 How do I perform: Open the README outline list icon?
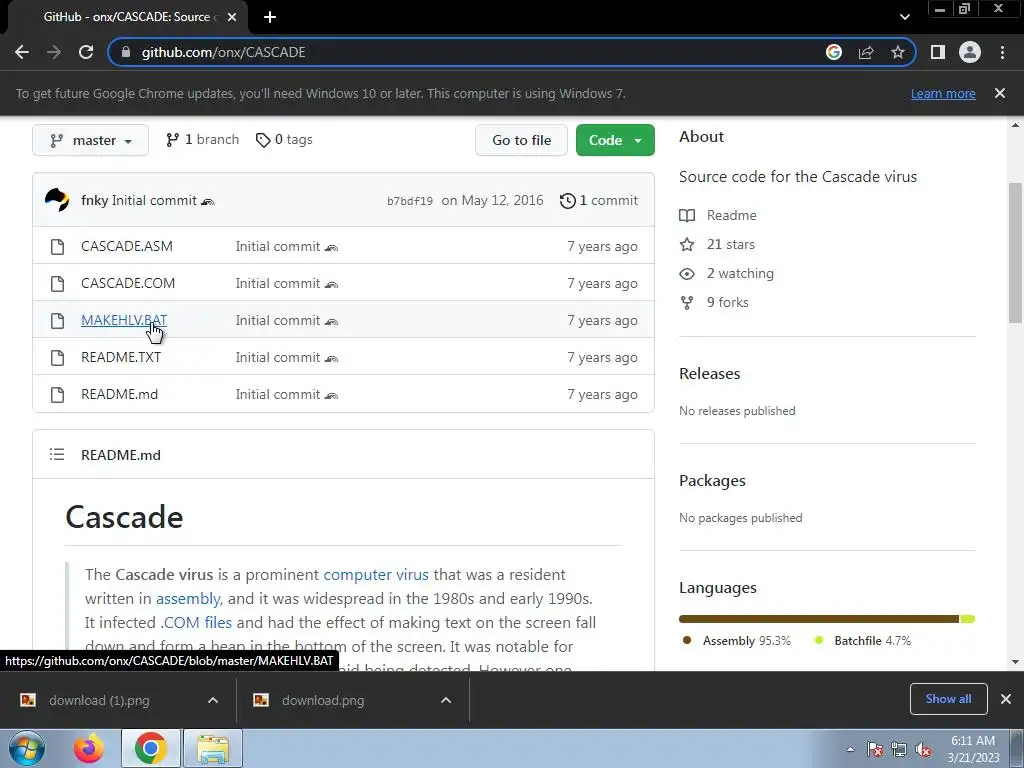pyautogui.click(x=57, y=455)
